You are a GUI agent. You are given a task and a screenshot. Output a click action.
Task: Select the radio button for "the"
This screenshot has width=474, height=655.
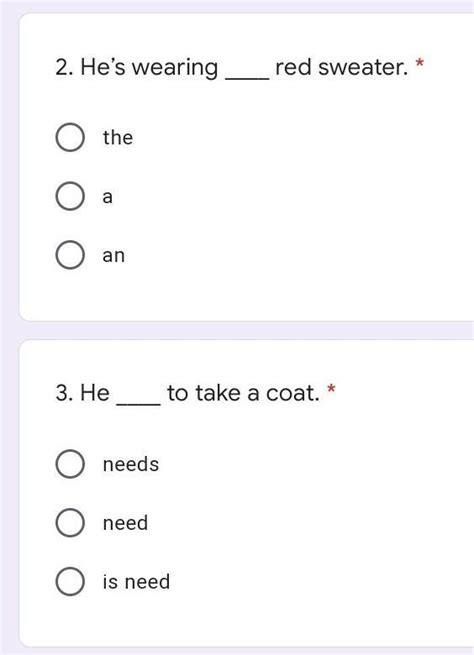[x=70, y=137]
